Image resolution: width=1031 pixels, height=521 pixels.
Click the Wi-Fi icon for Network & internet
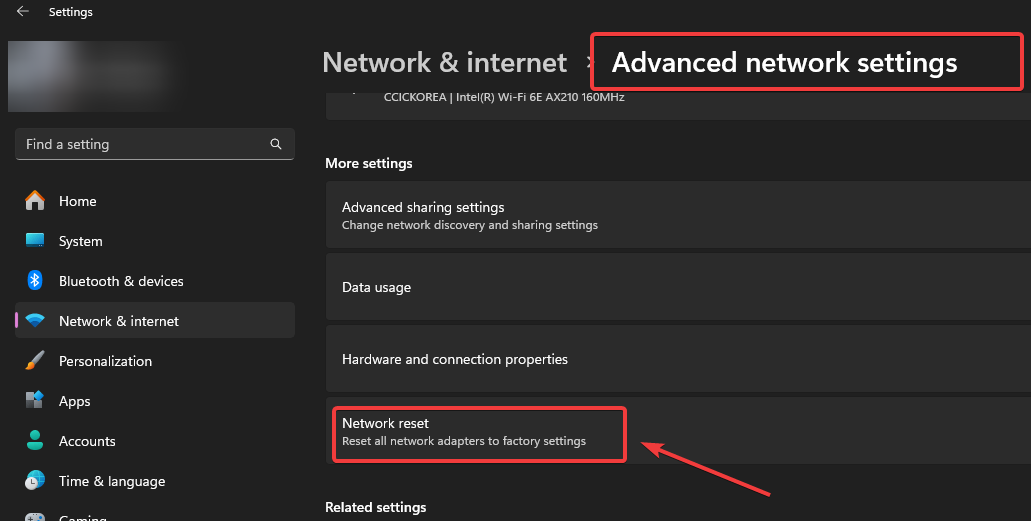[35, 320]
